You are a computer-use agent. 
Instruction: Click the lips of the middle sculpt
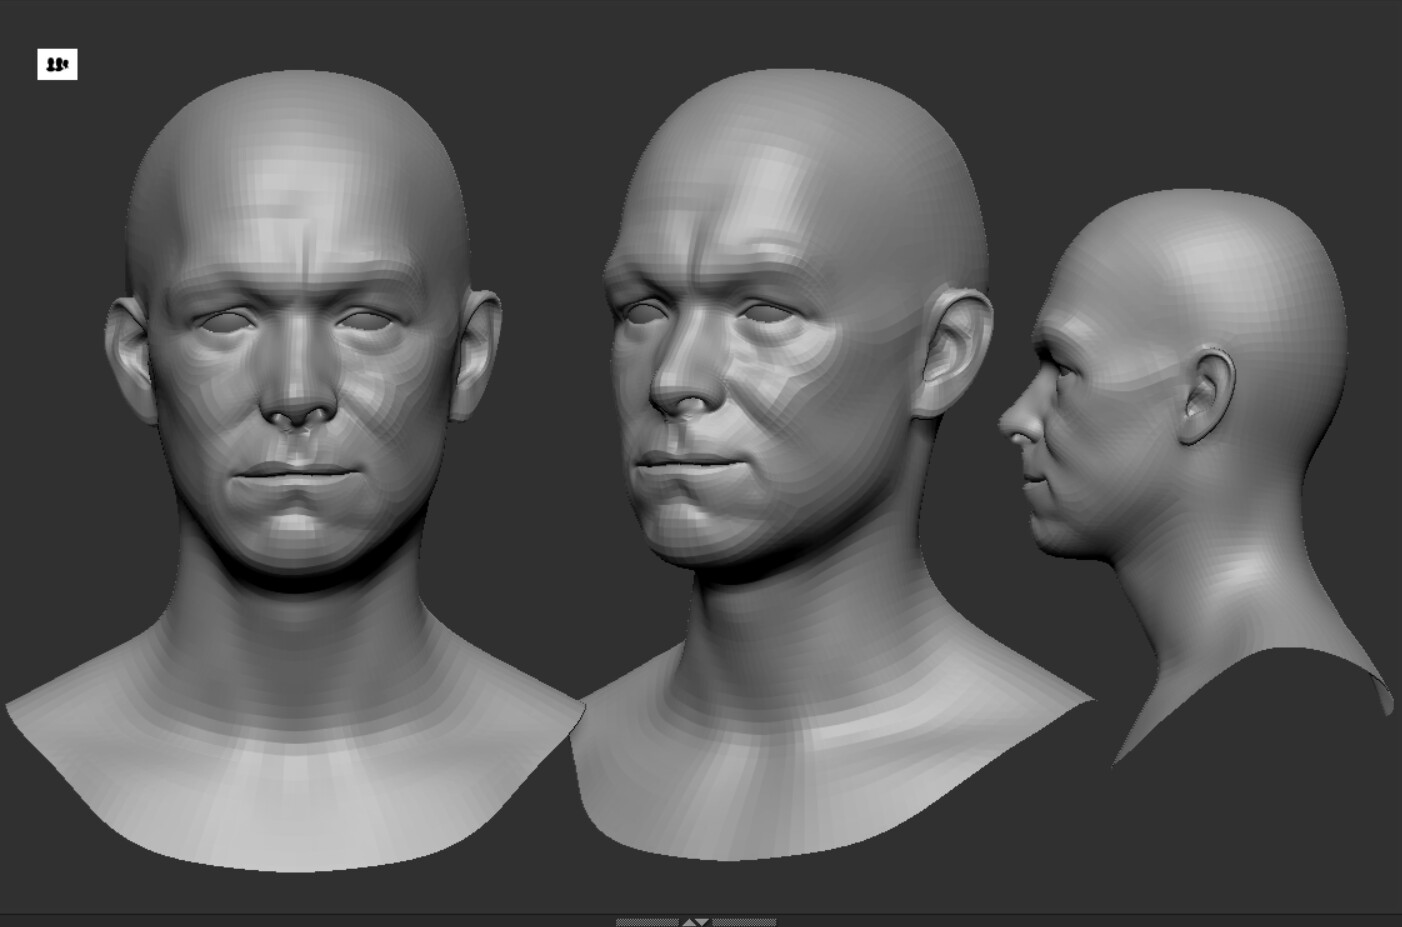[700, 465]
